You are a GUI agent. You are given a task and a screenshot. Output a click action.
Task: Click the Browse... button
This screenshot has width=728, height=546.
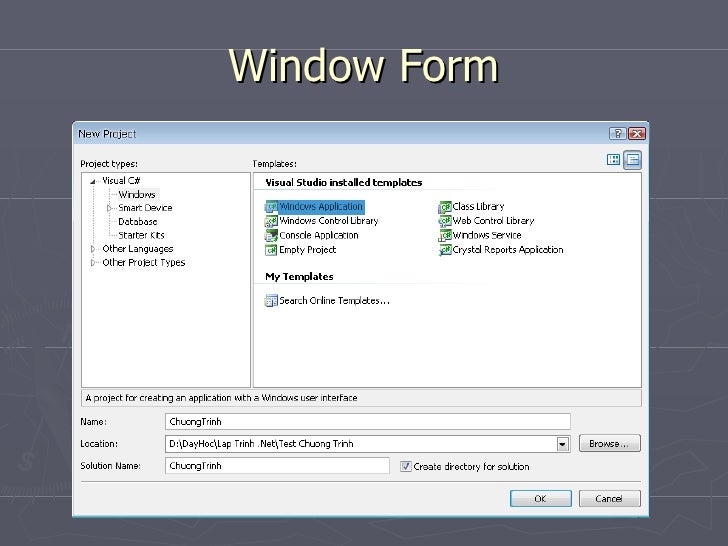tap(609, 443)
